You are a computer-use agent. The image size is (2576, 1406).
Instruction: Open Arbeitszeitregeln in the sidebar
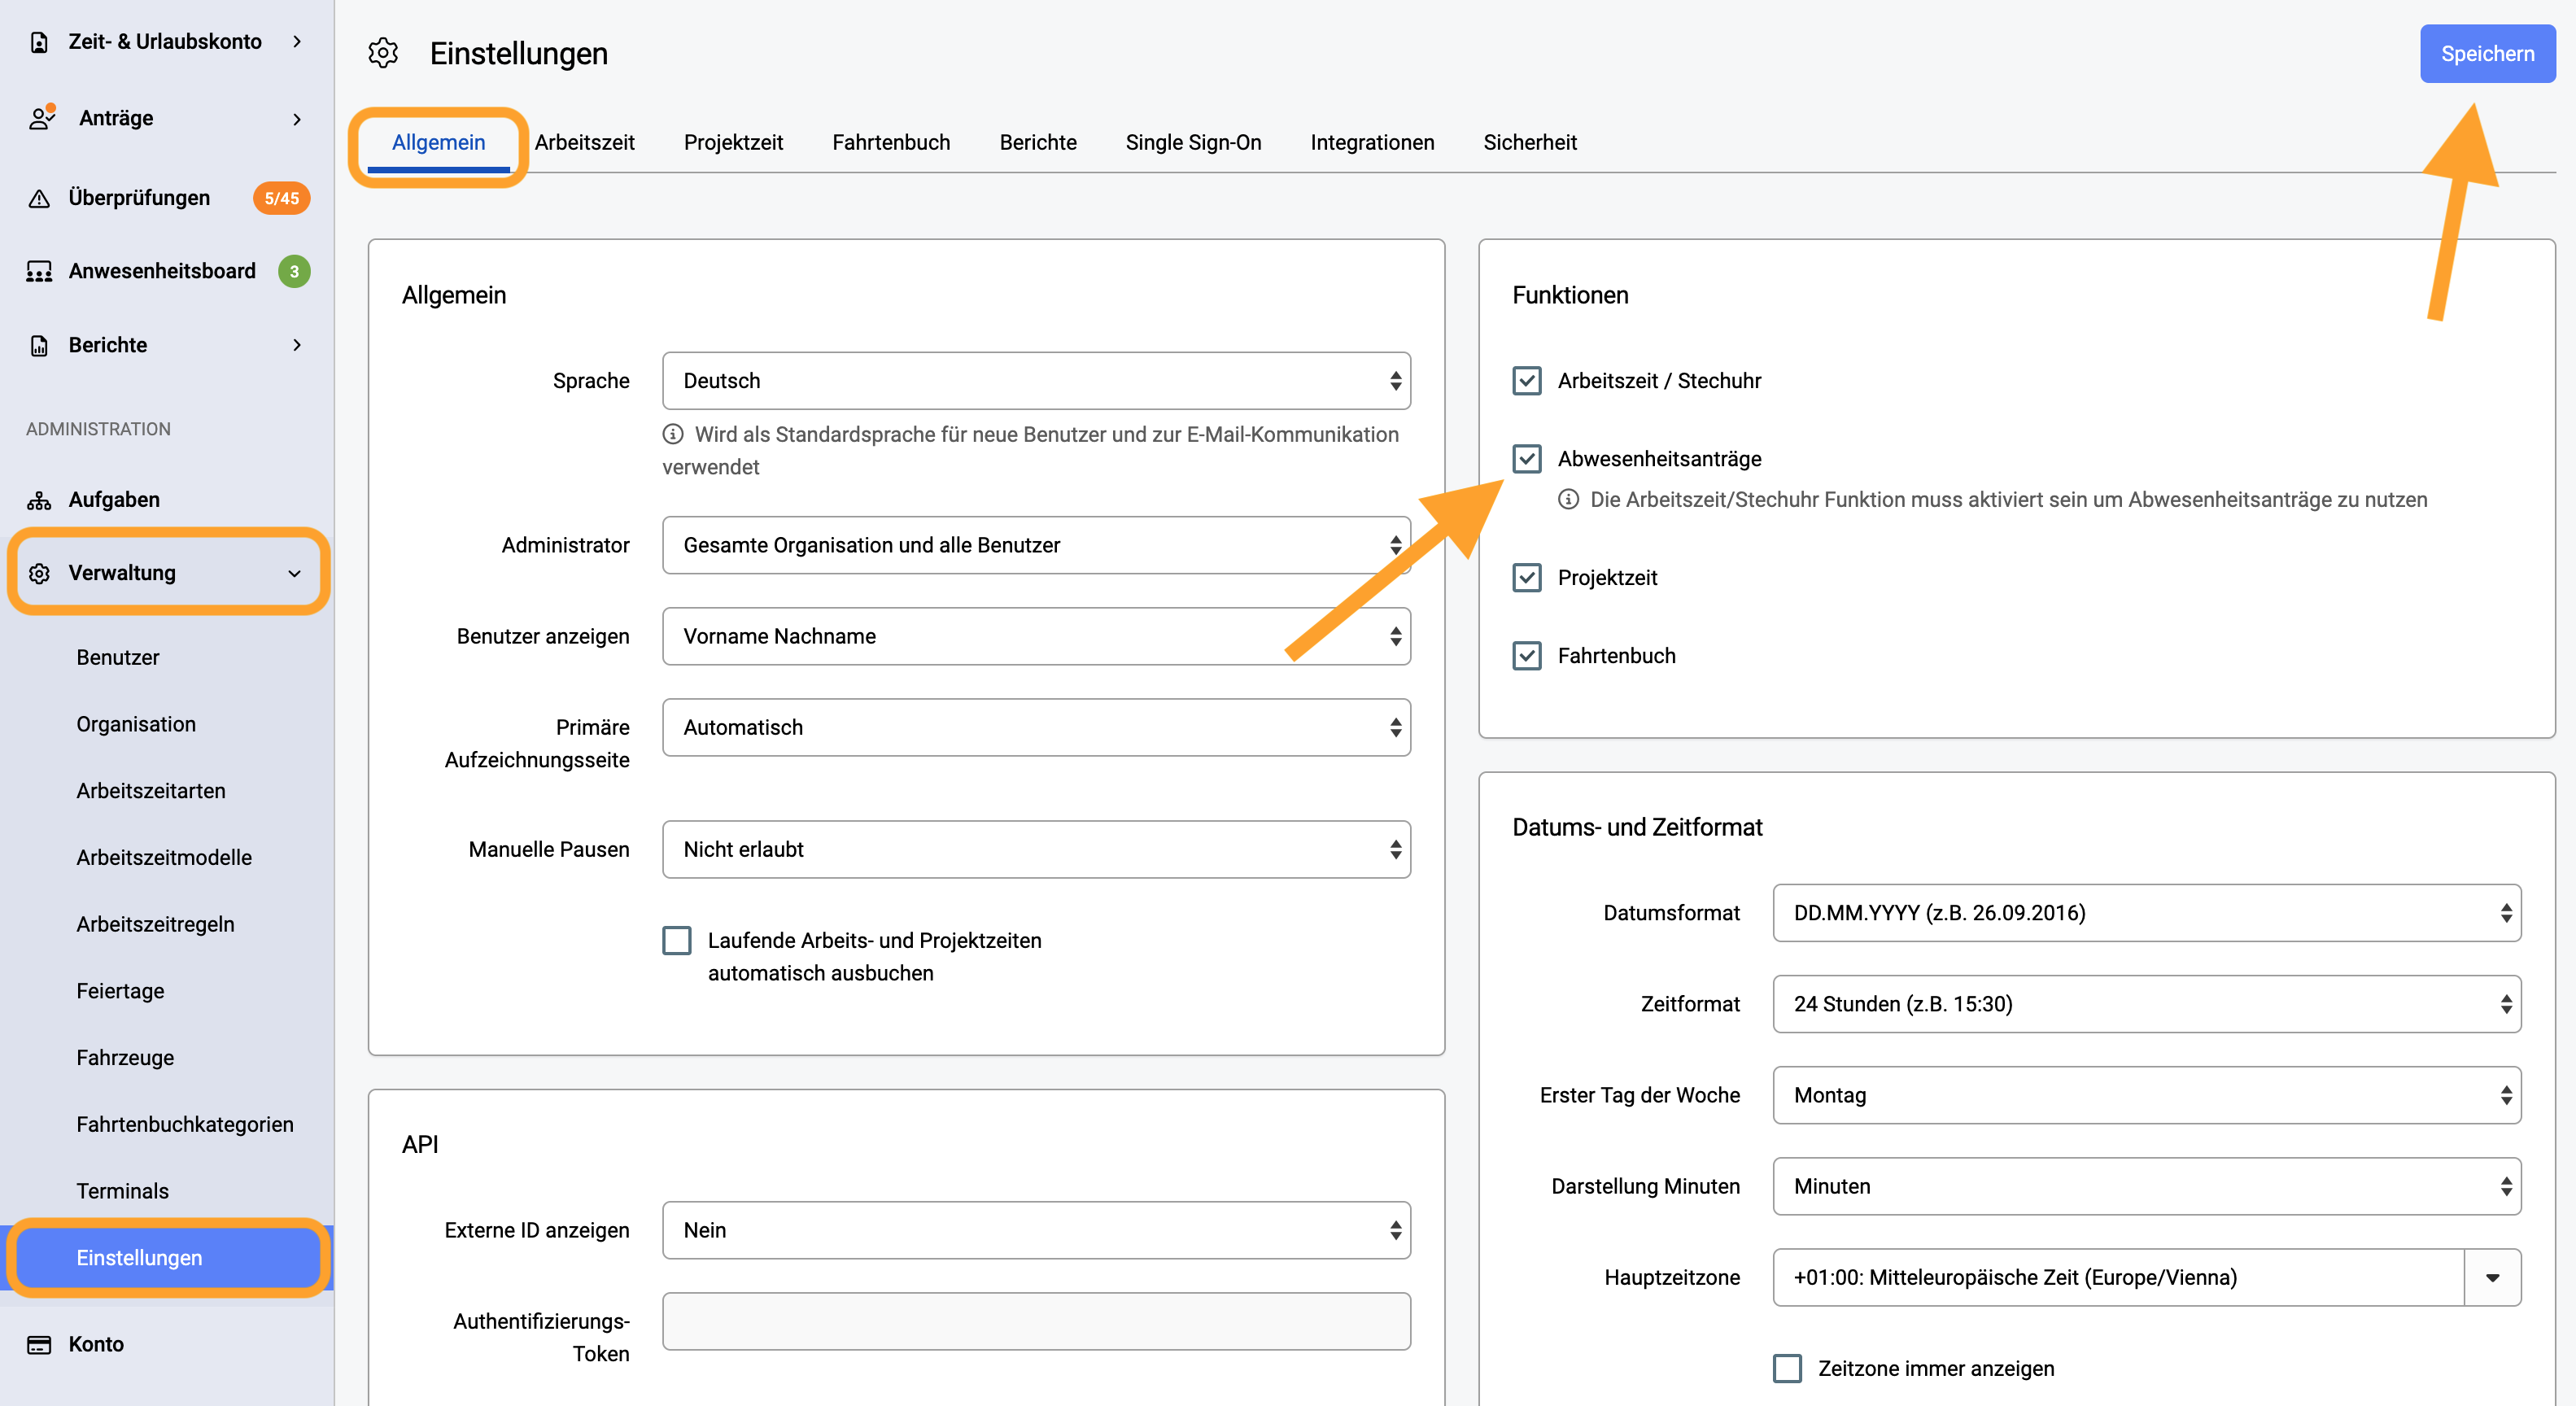pos(155,924)
